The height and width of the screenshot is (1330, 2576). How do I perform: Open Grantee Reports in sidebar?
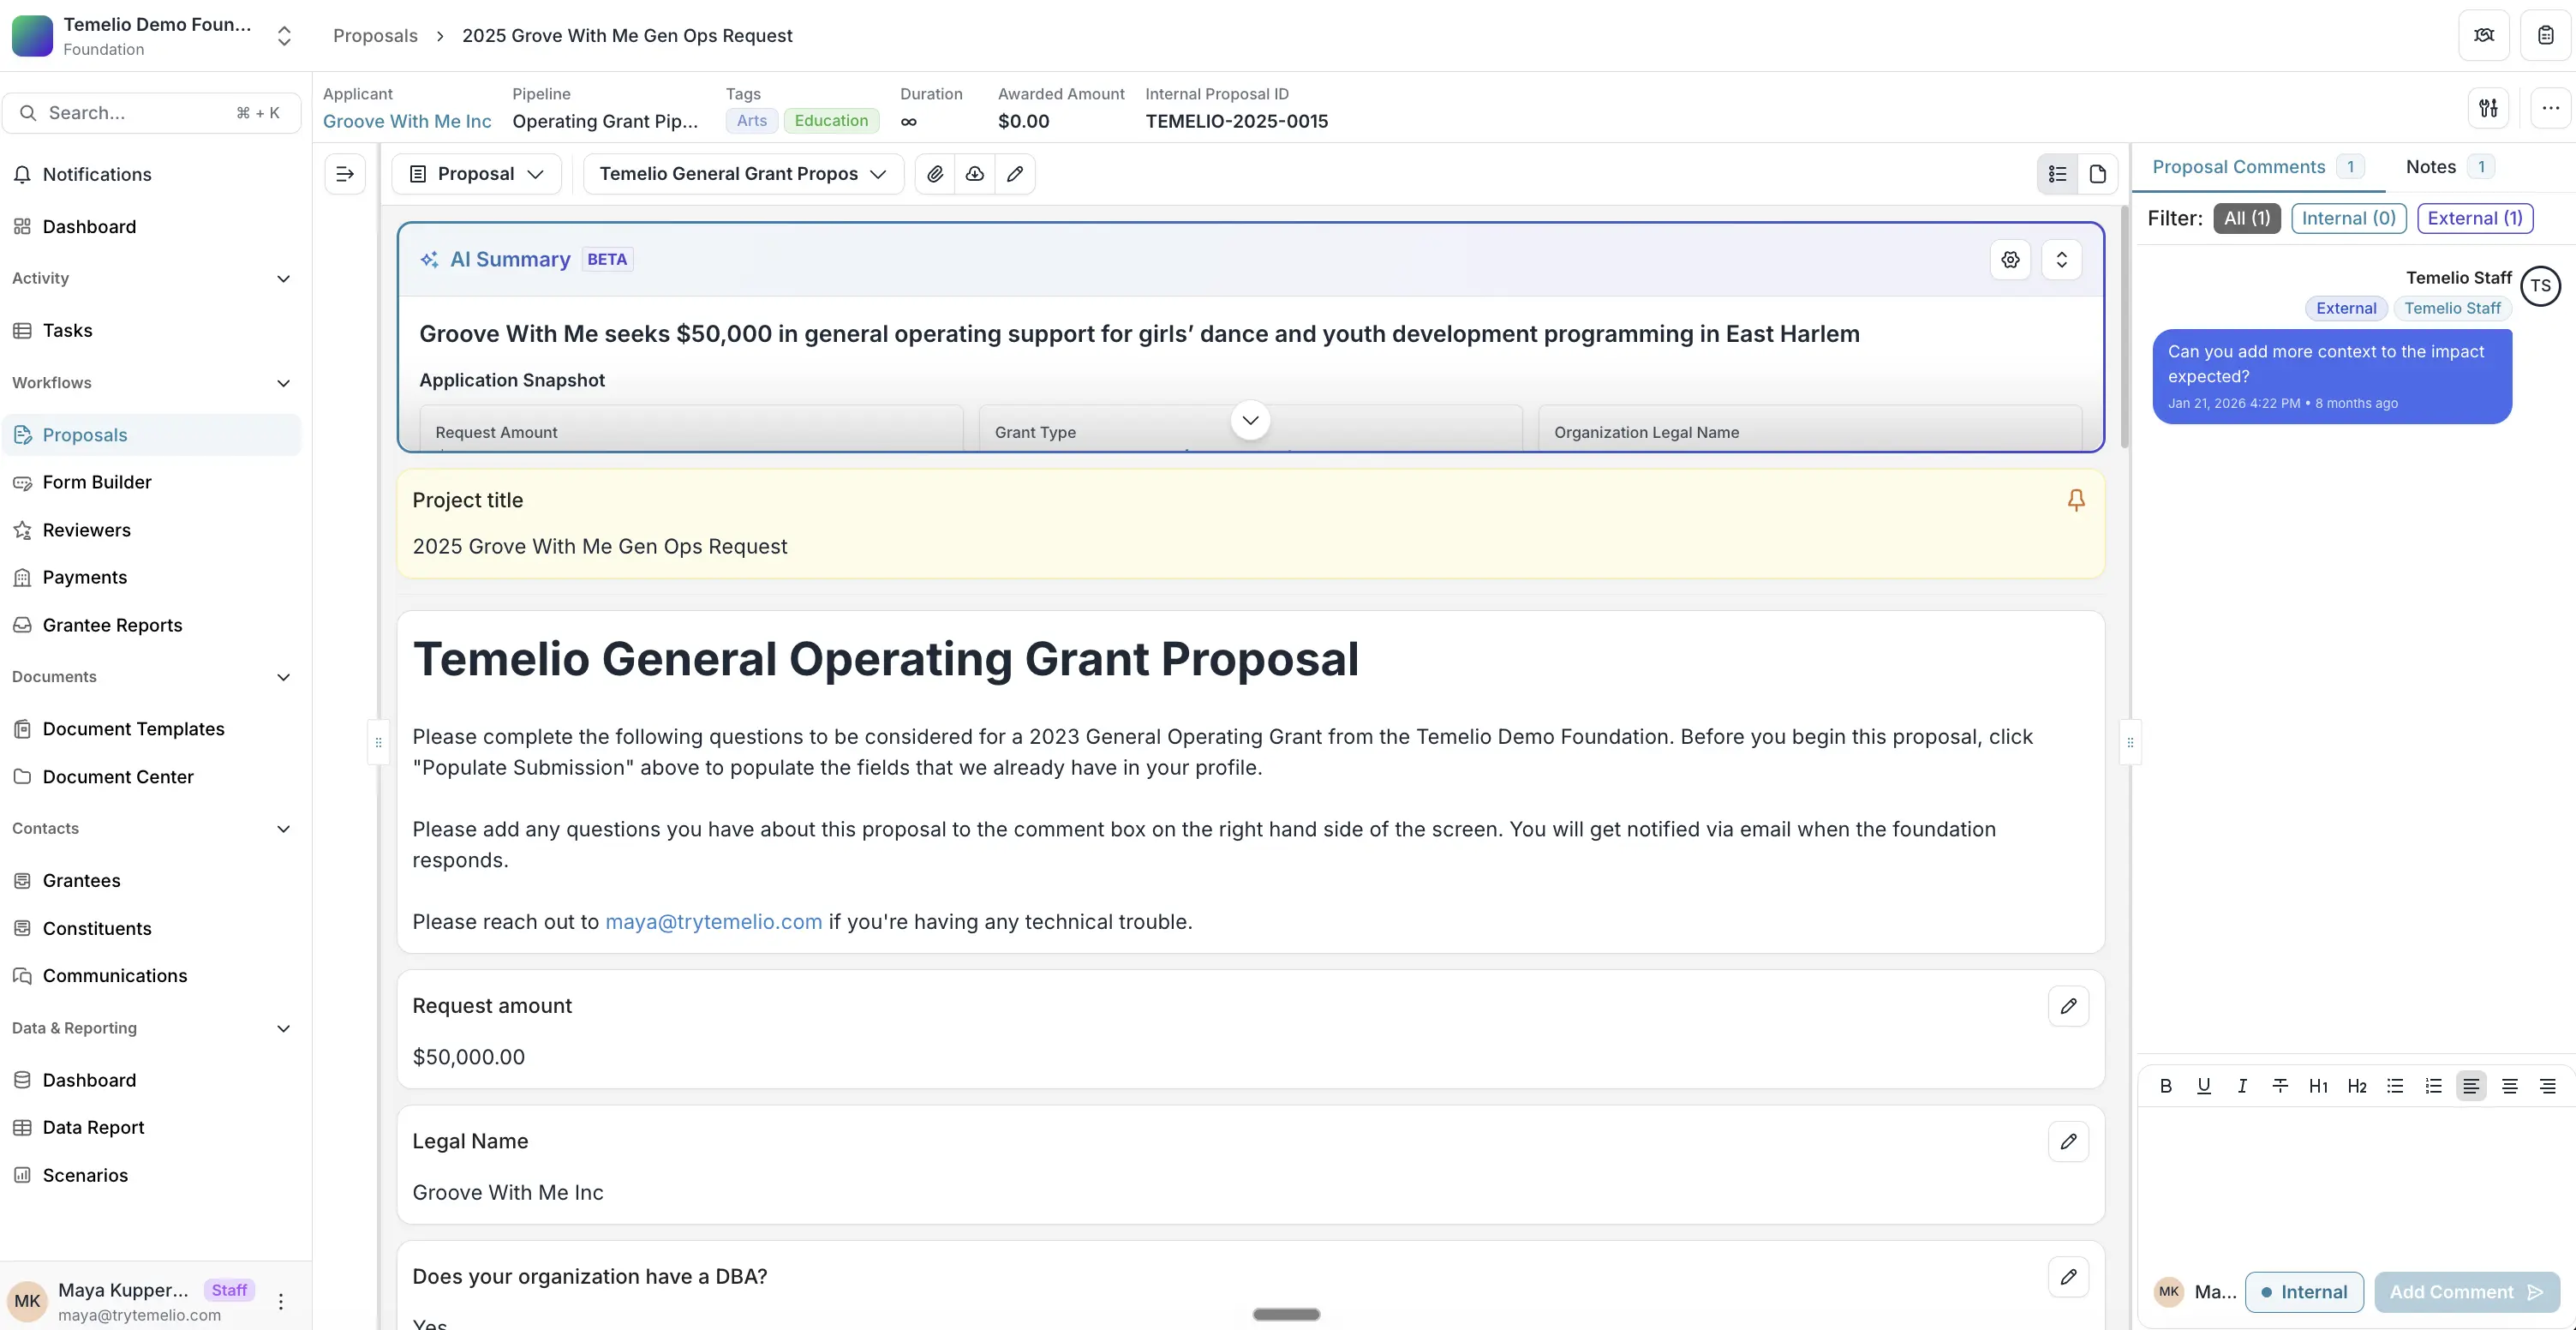click(x=151, y=625)
